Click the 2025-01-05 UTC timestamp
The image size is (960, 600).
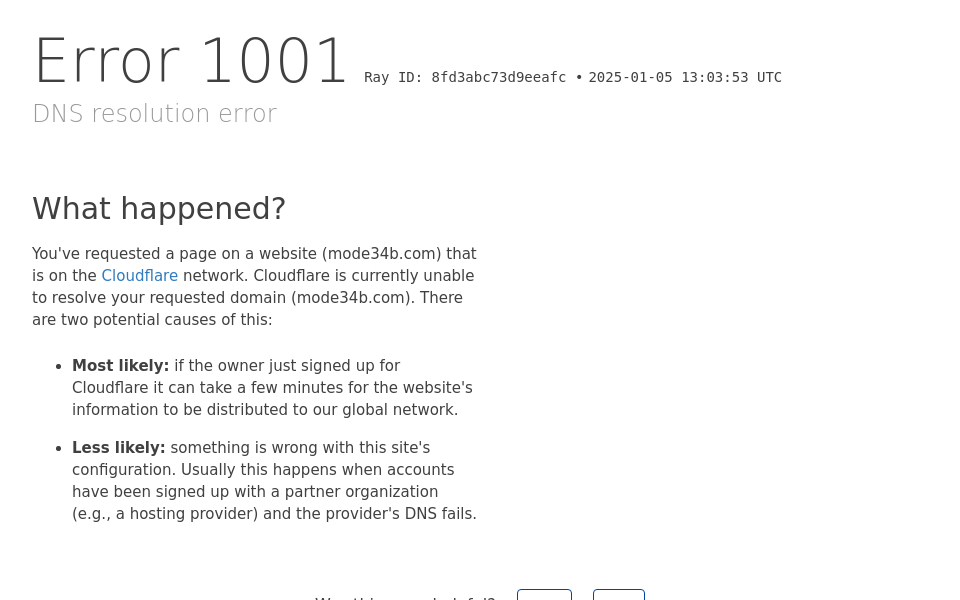tap(685, 78)
